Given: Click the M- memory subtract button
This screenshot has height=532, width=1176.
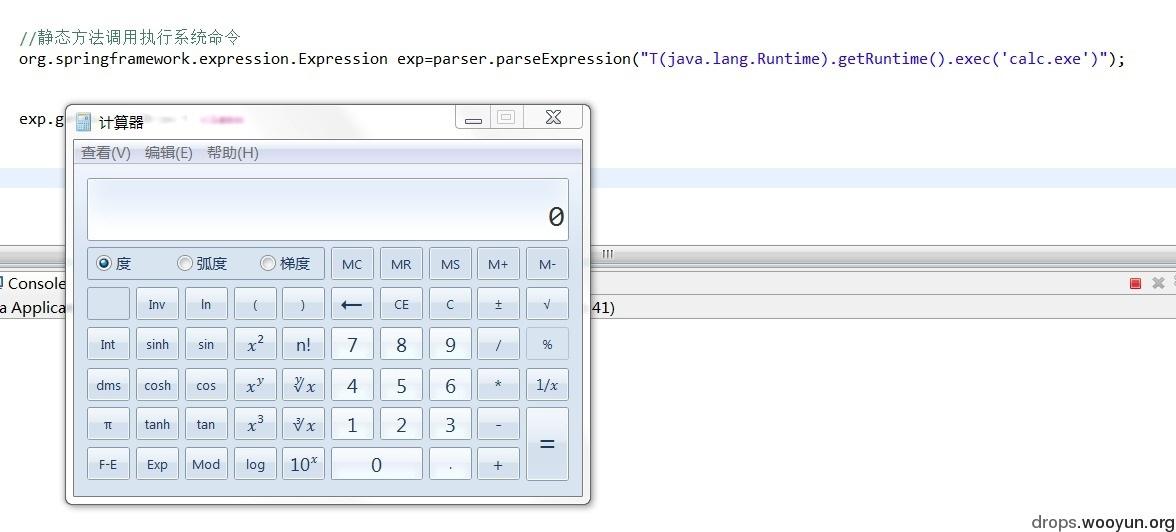Looking at the screenshot, I should (x=548, y=264).
